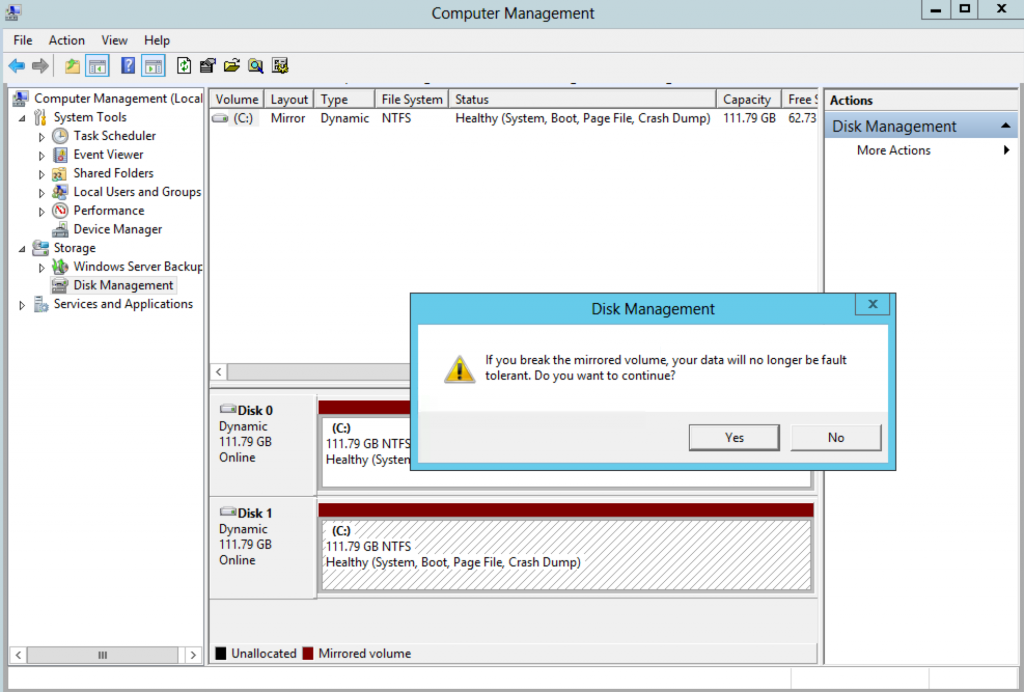Click the Device Manager icon

click(x=60, y=229)
